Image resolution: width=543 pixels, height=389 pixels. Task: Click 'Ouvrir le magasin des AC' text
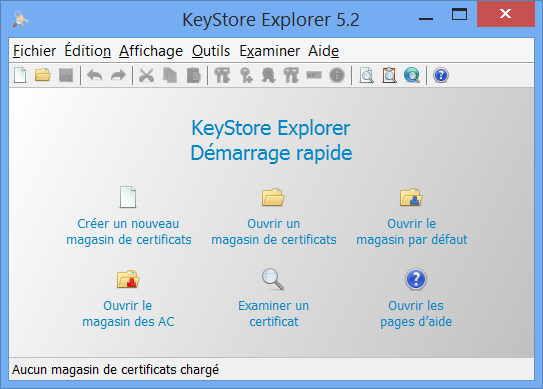pyautogui.click(x=128, y=313)
